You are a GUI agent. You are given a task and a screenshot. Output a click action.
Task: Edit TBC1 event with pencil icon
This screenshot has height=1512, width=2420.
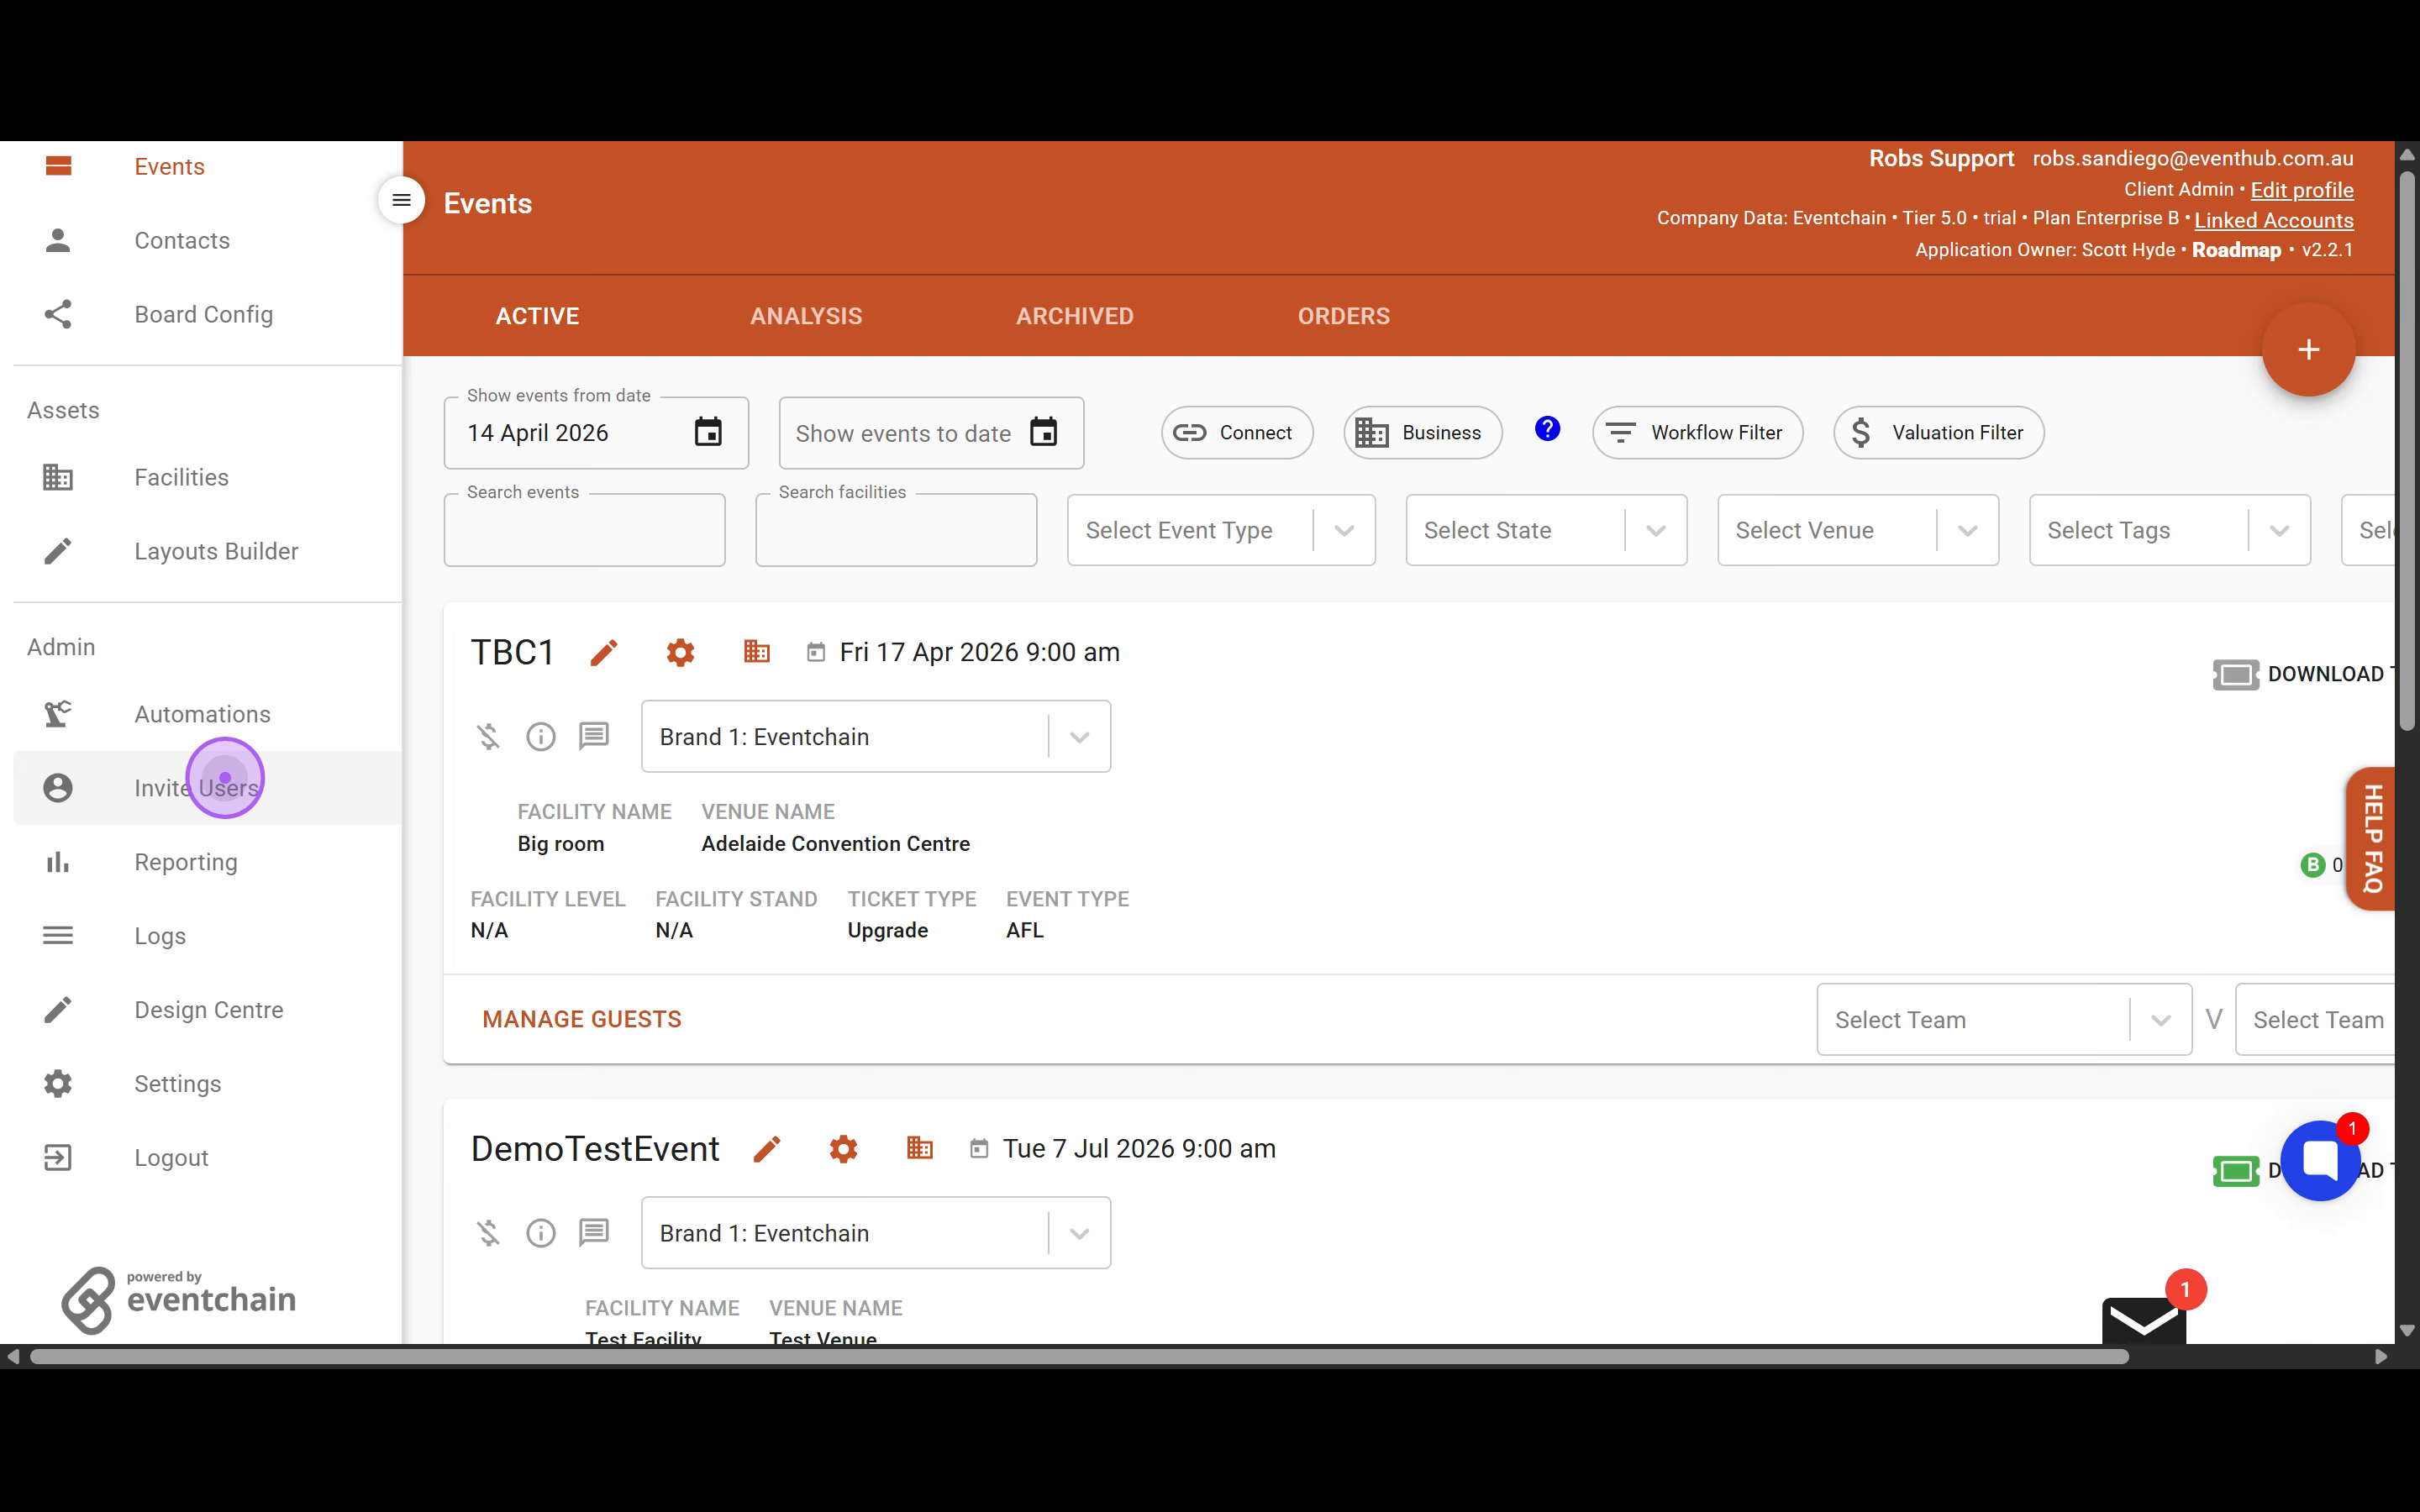604,653
